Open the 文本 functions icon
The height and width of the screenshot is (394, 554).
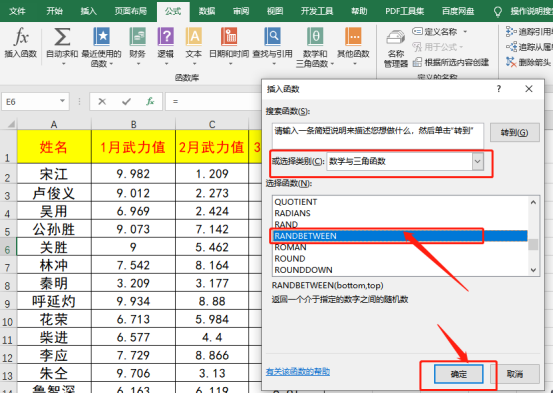(x=194, y=37)
